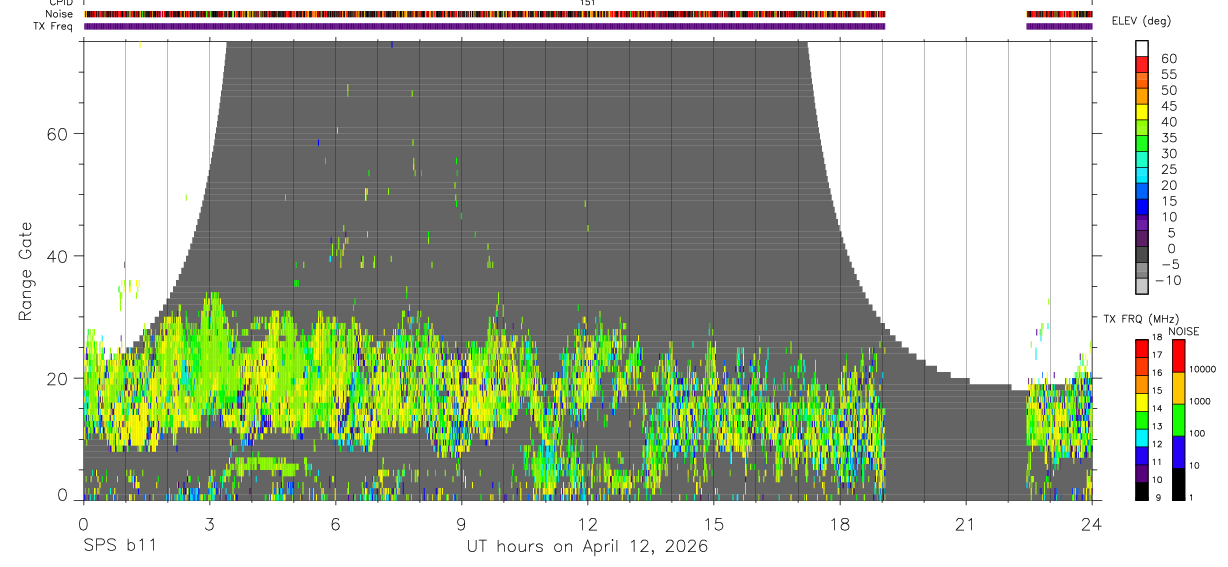Select the red top block of TX FRQ bar
The image size is (1228, 567).
coord(1142,349)
